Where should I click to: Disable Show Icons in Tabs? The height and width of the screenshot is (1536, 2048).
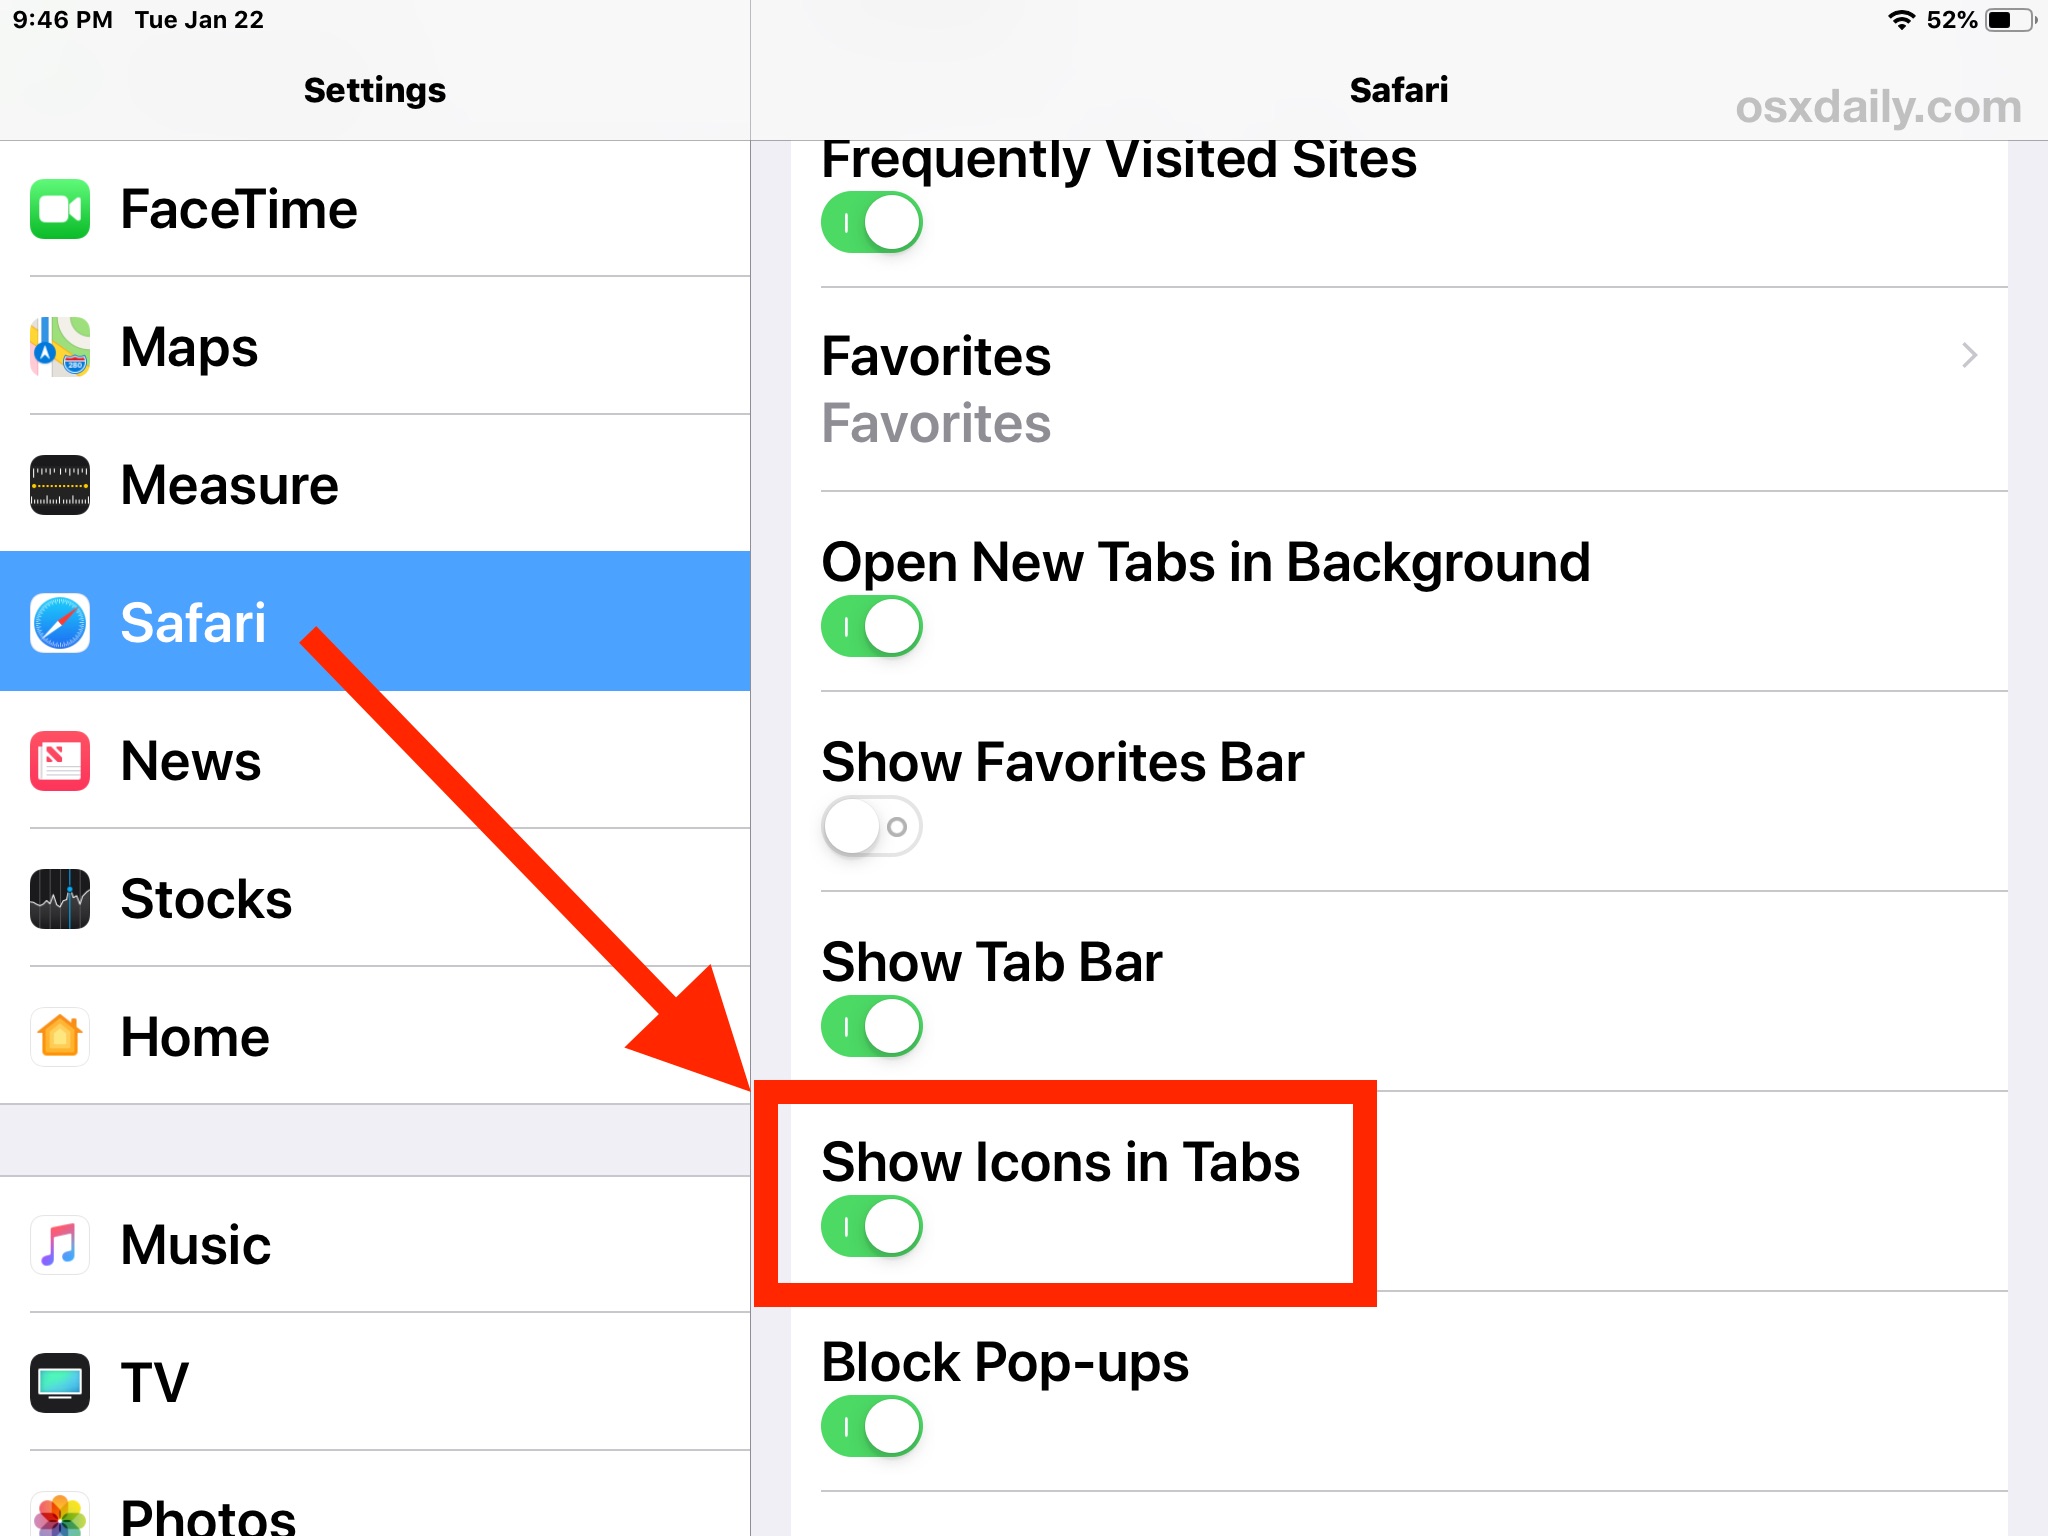coord(871,1225)
